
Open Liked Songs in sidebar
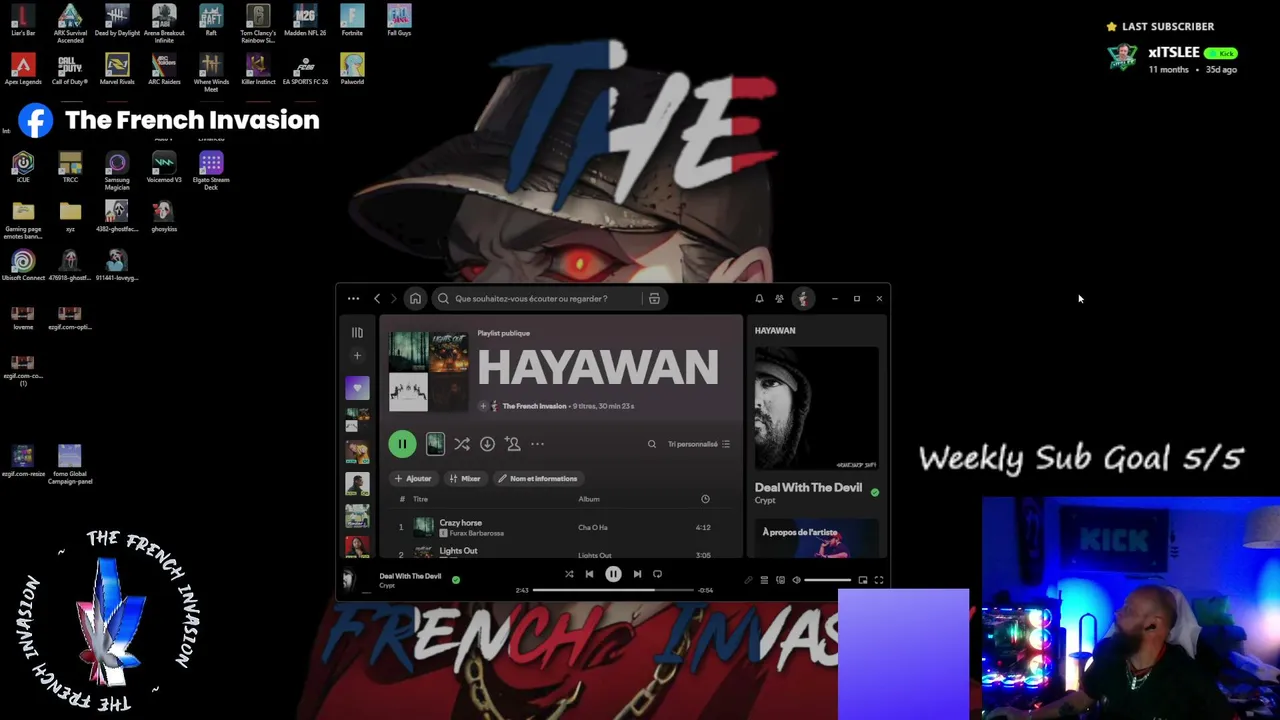coord(357,388)
